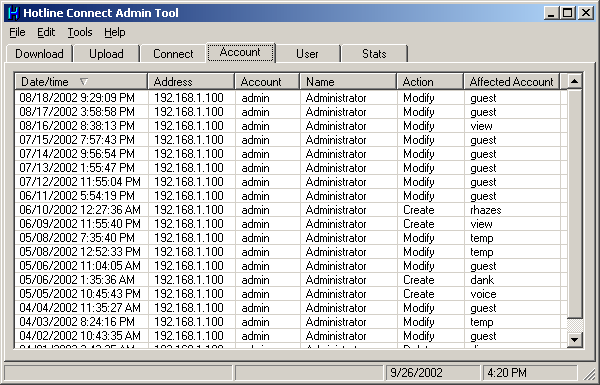Open the Edit menu
Image resolution: width=600 pixels, height=385 pixels.
click(46, 33)
